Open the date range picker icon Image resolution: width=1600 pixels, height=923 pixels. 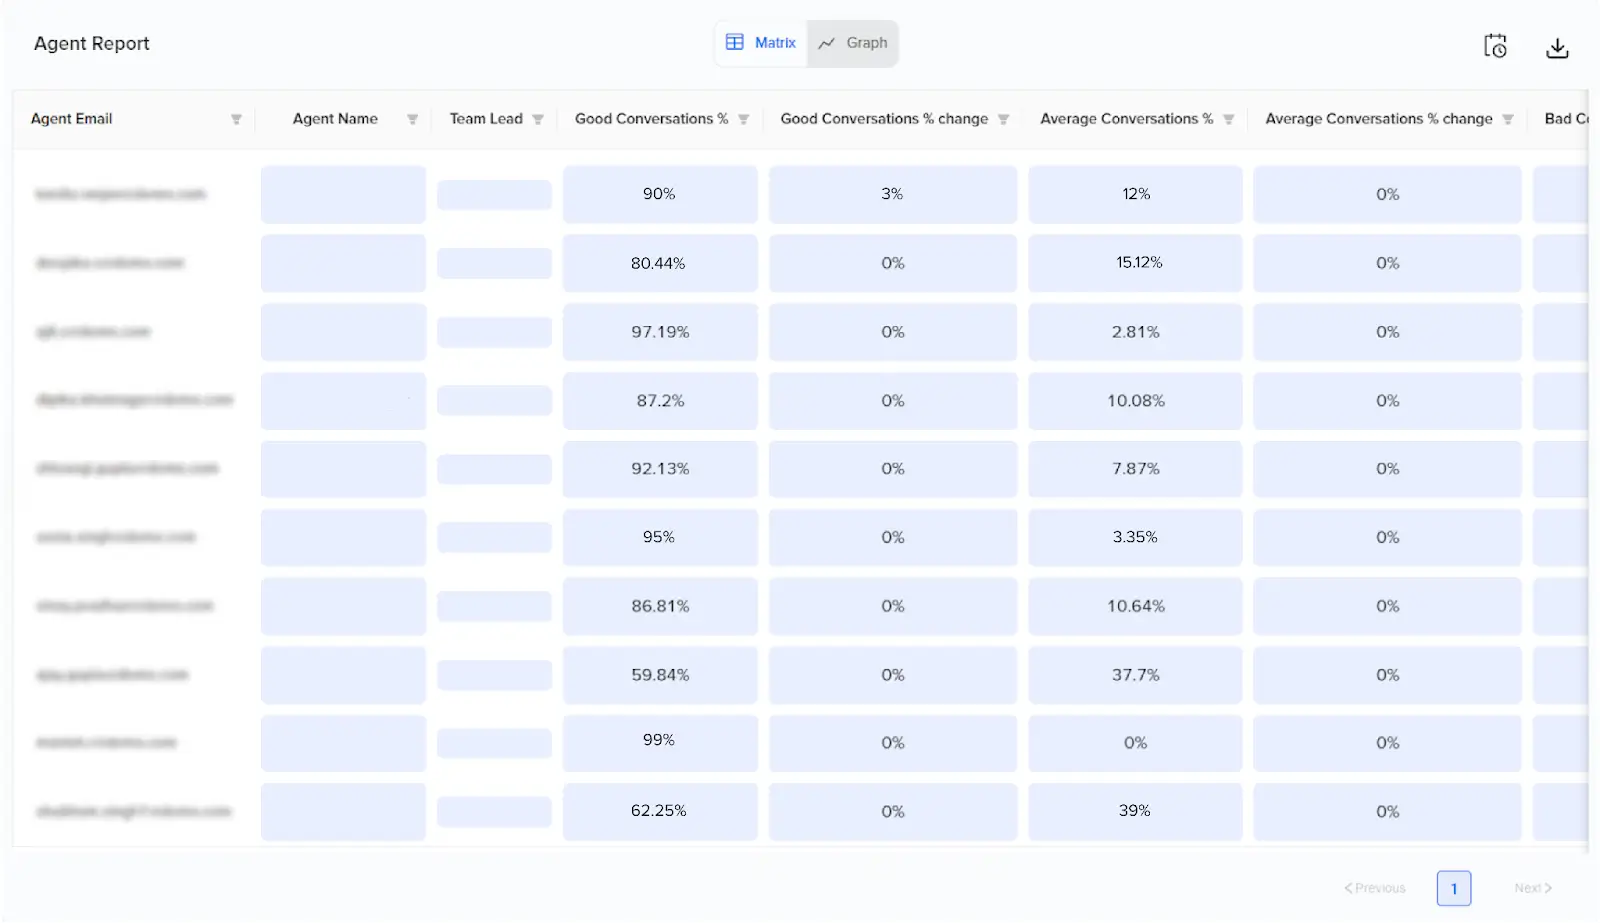click(1495, 46)
